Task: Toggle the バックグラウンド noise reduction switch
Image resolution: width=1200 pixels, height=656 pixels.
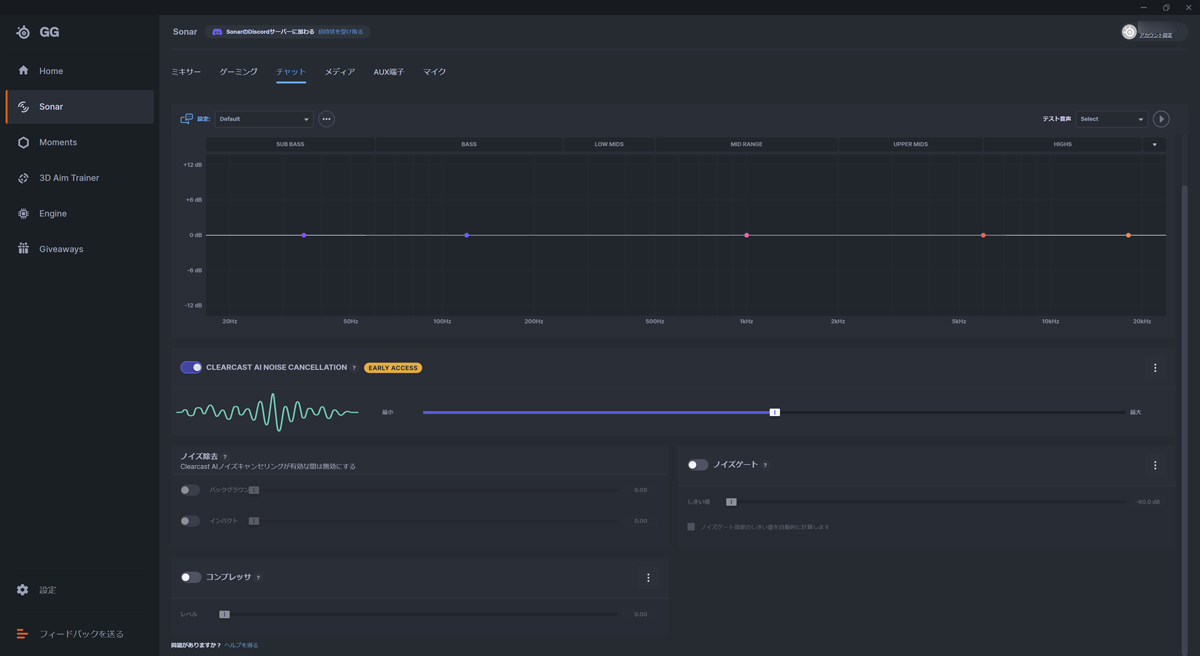Action: [x=190, y=490]
